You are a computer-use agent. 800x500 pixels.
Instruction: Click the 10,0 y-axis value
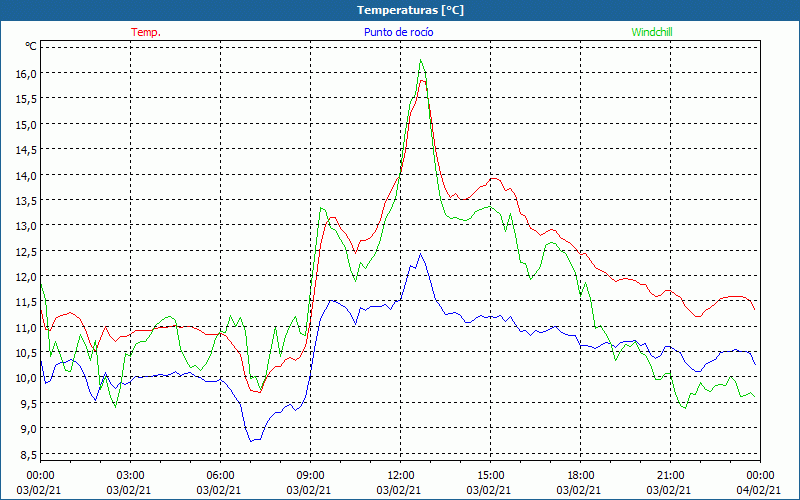coord(26,378)
